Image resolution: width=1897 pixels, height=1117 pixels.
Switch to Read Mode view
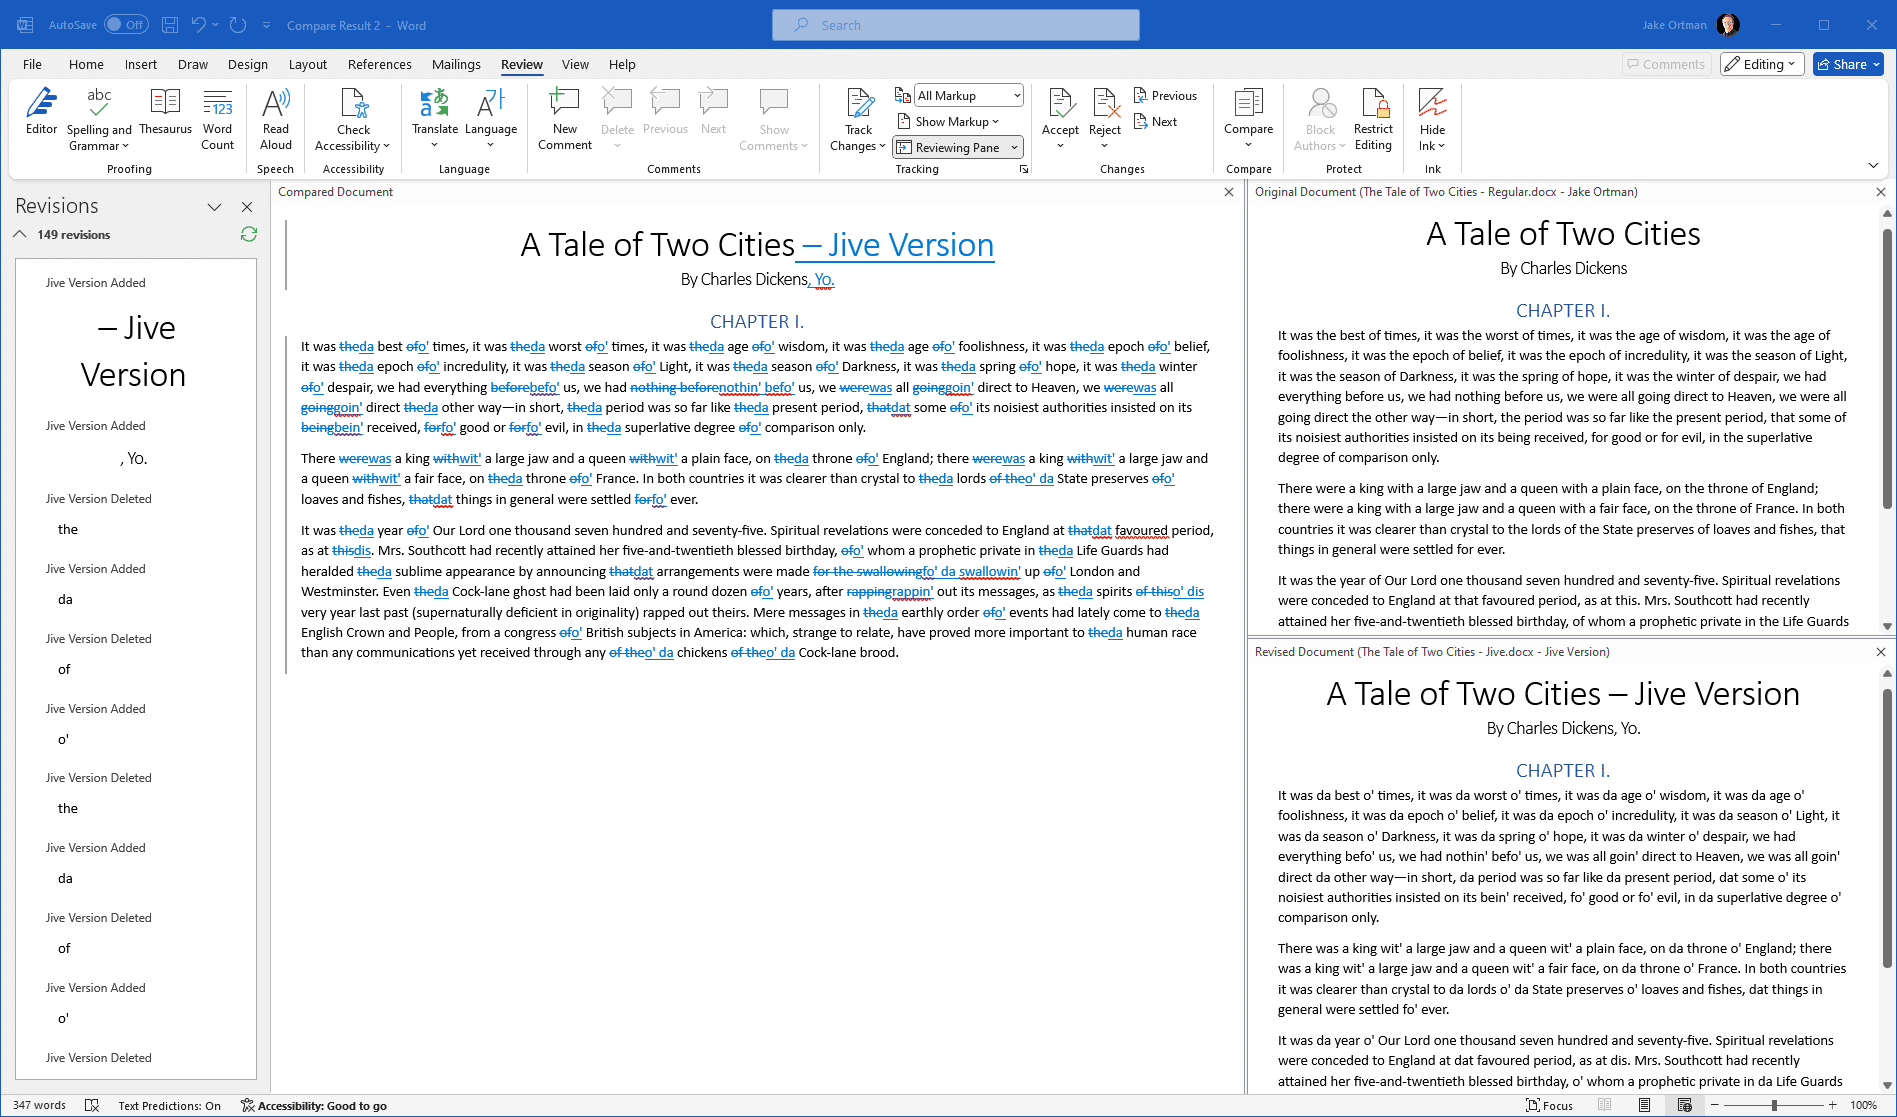pos(1605,1105)
